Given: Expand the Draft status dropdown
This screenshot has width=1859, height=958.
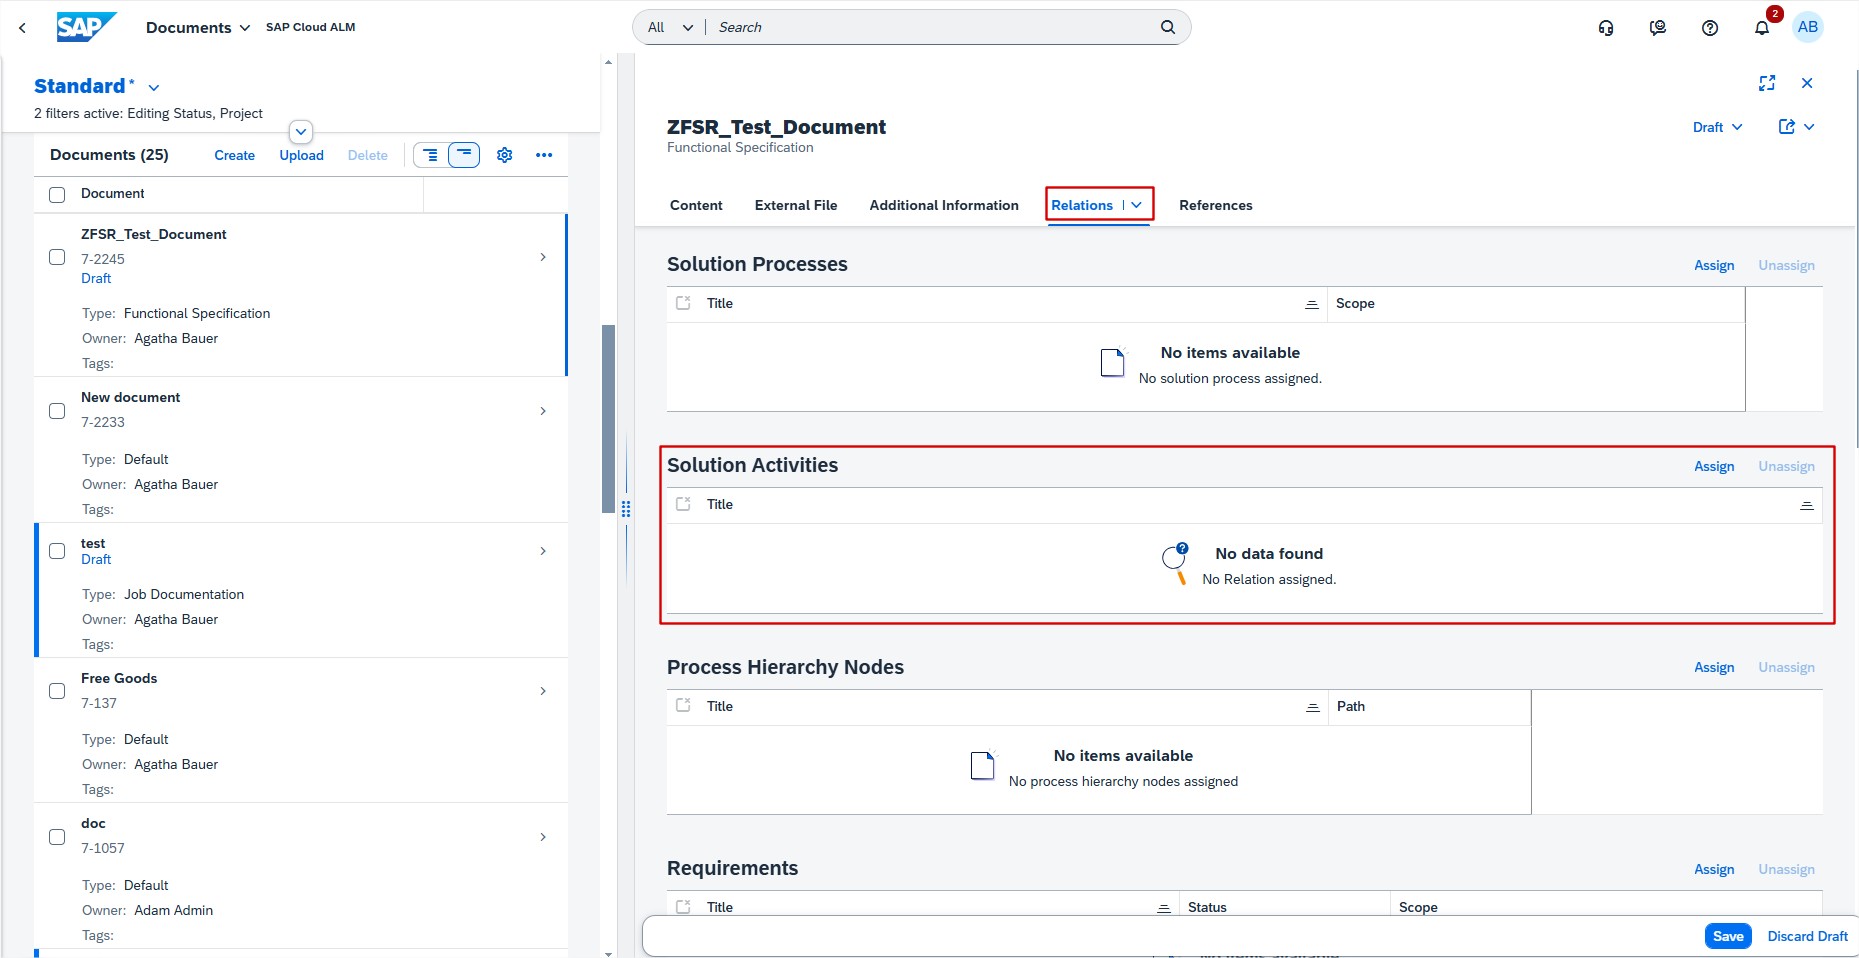Looking at the screenshot, I should [1717, 127].
